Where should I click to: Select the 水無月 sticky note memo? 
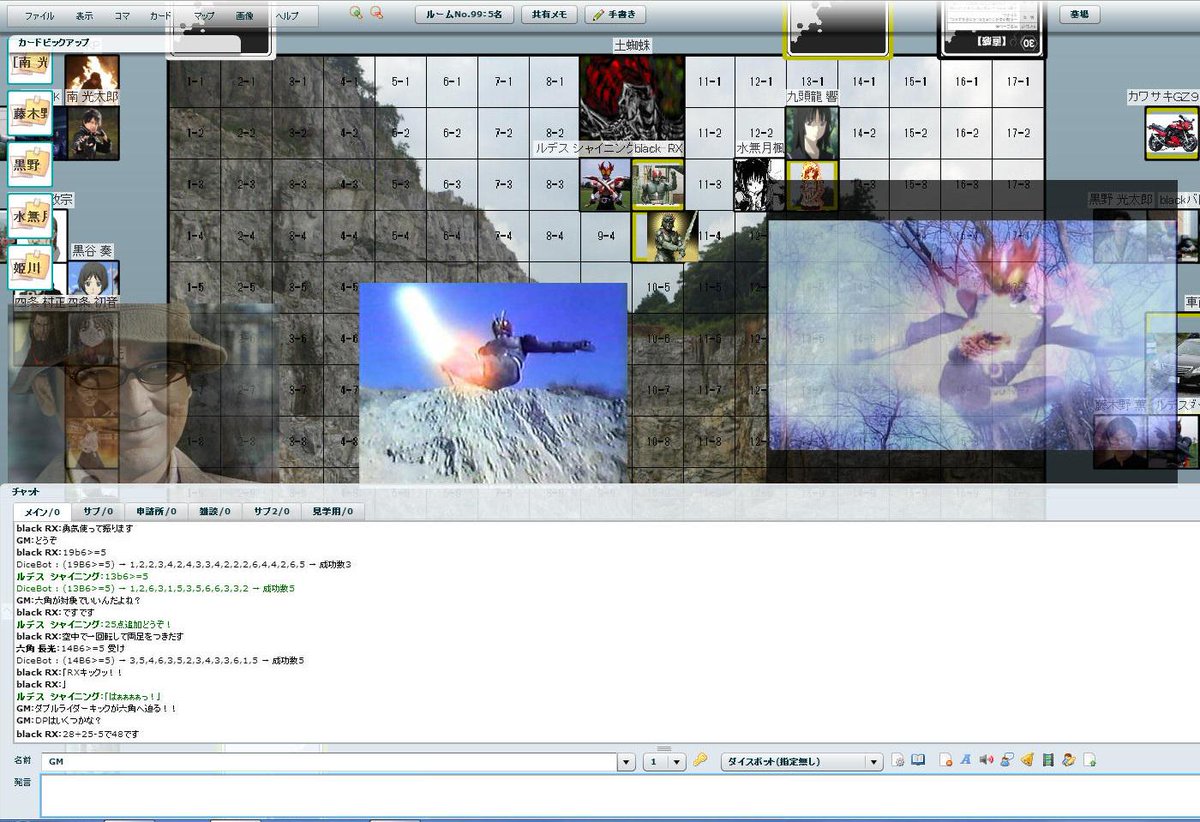[x=29, y=217]
